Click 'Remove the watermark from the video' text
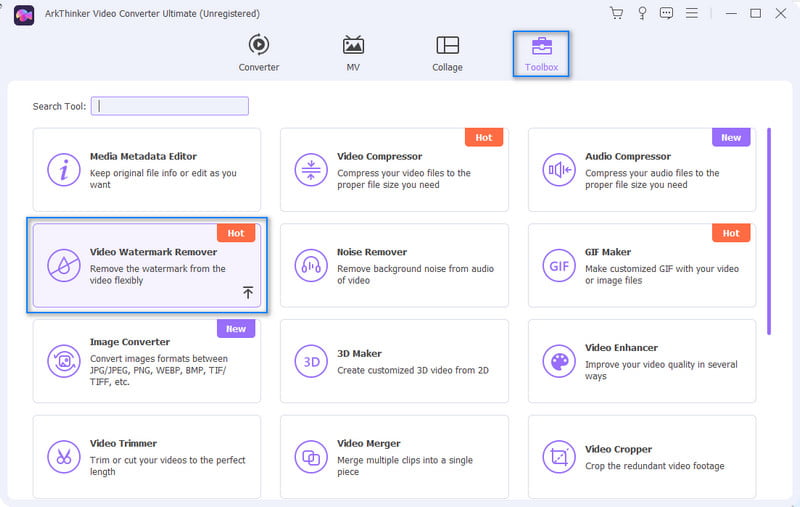800x507 pixels. pyautogui.click(x=158, y=274)
